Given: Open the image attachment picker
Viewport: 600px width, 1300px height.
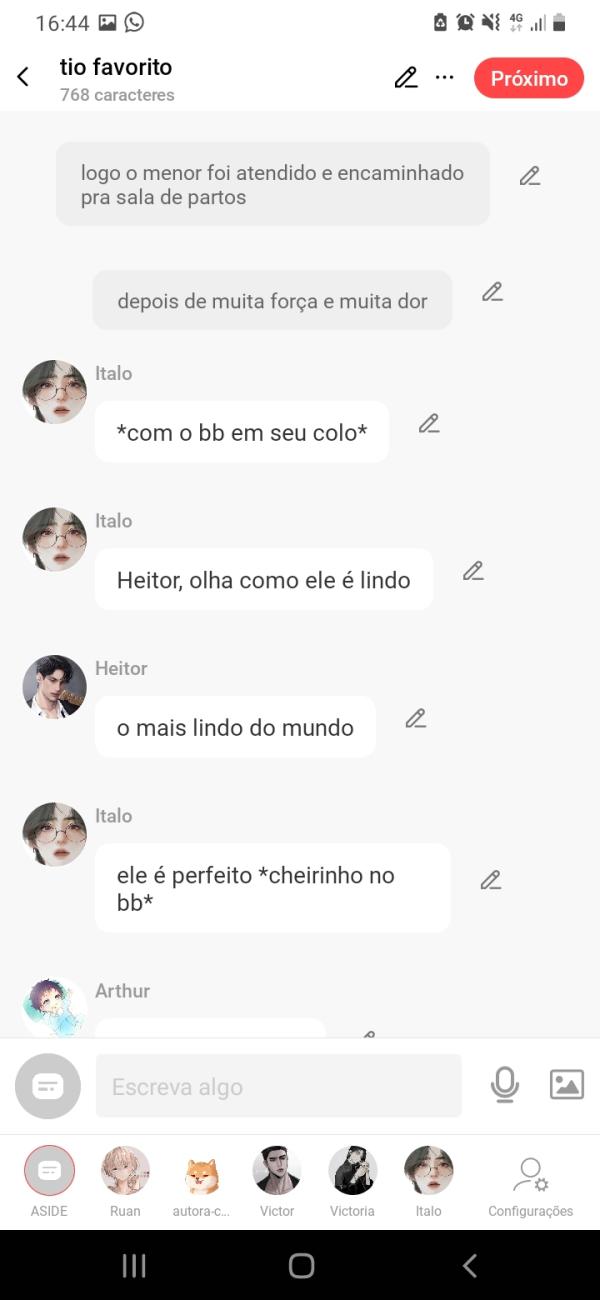Looking at the screenshot, I should [x=566, y=1085].
